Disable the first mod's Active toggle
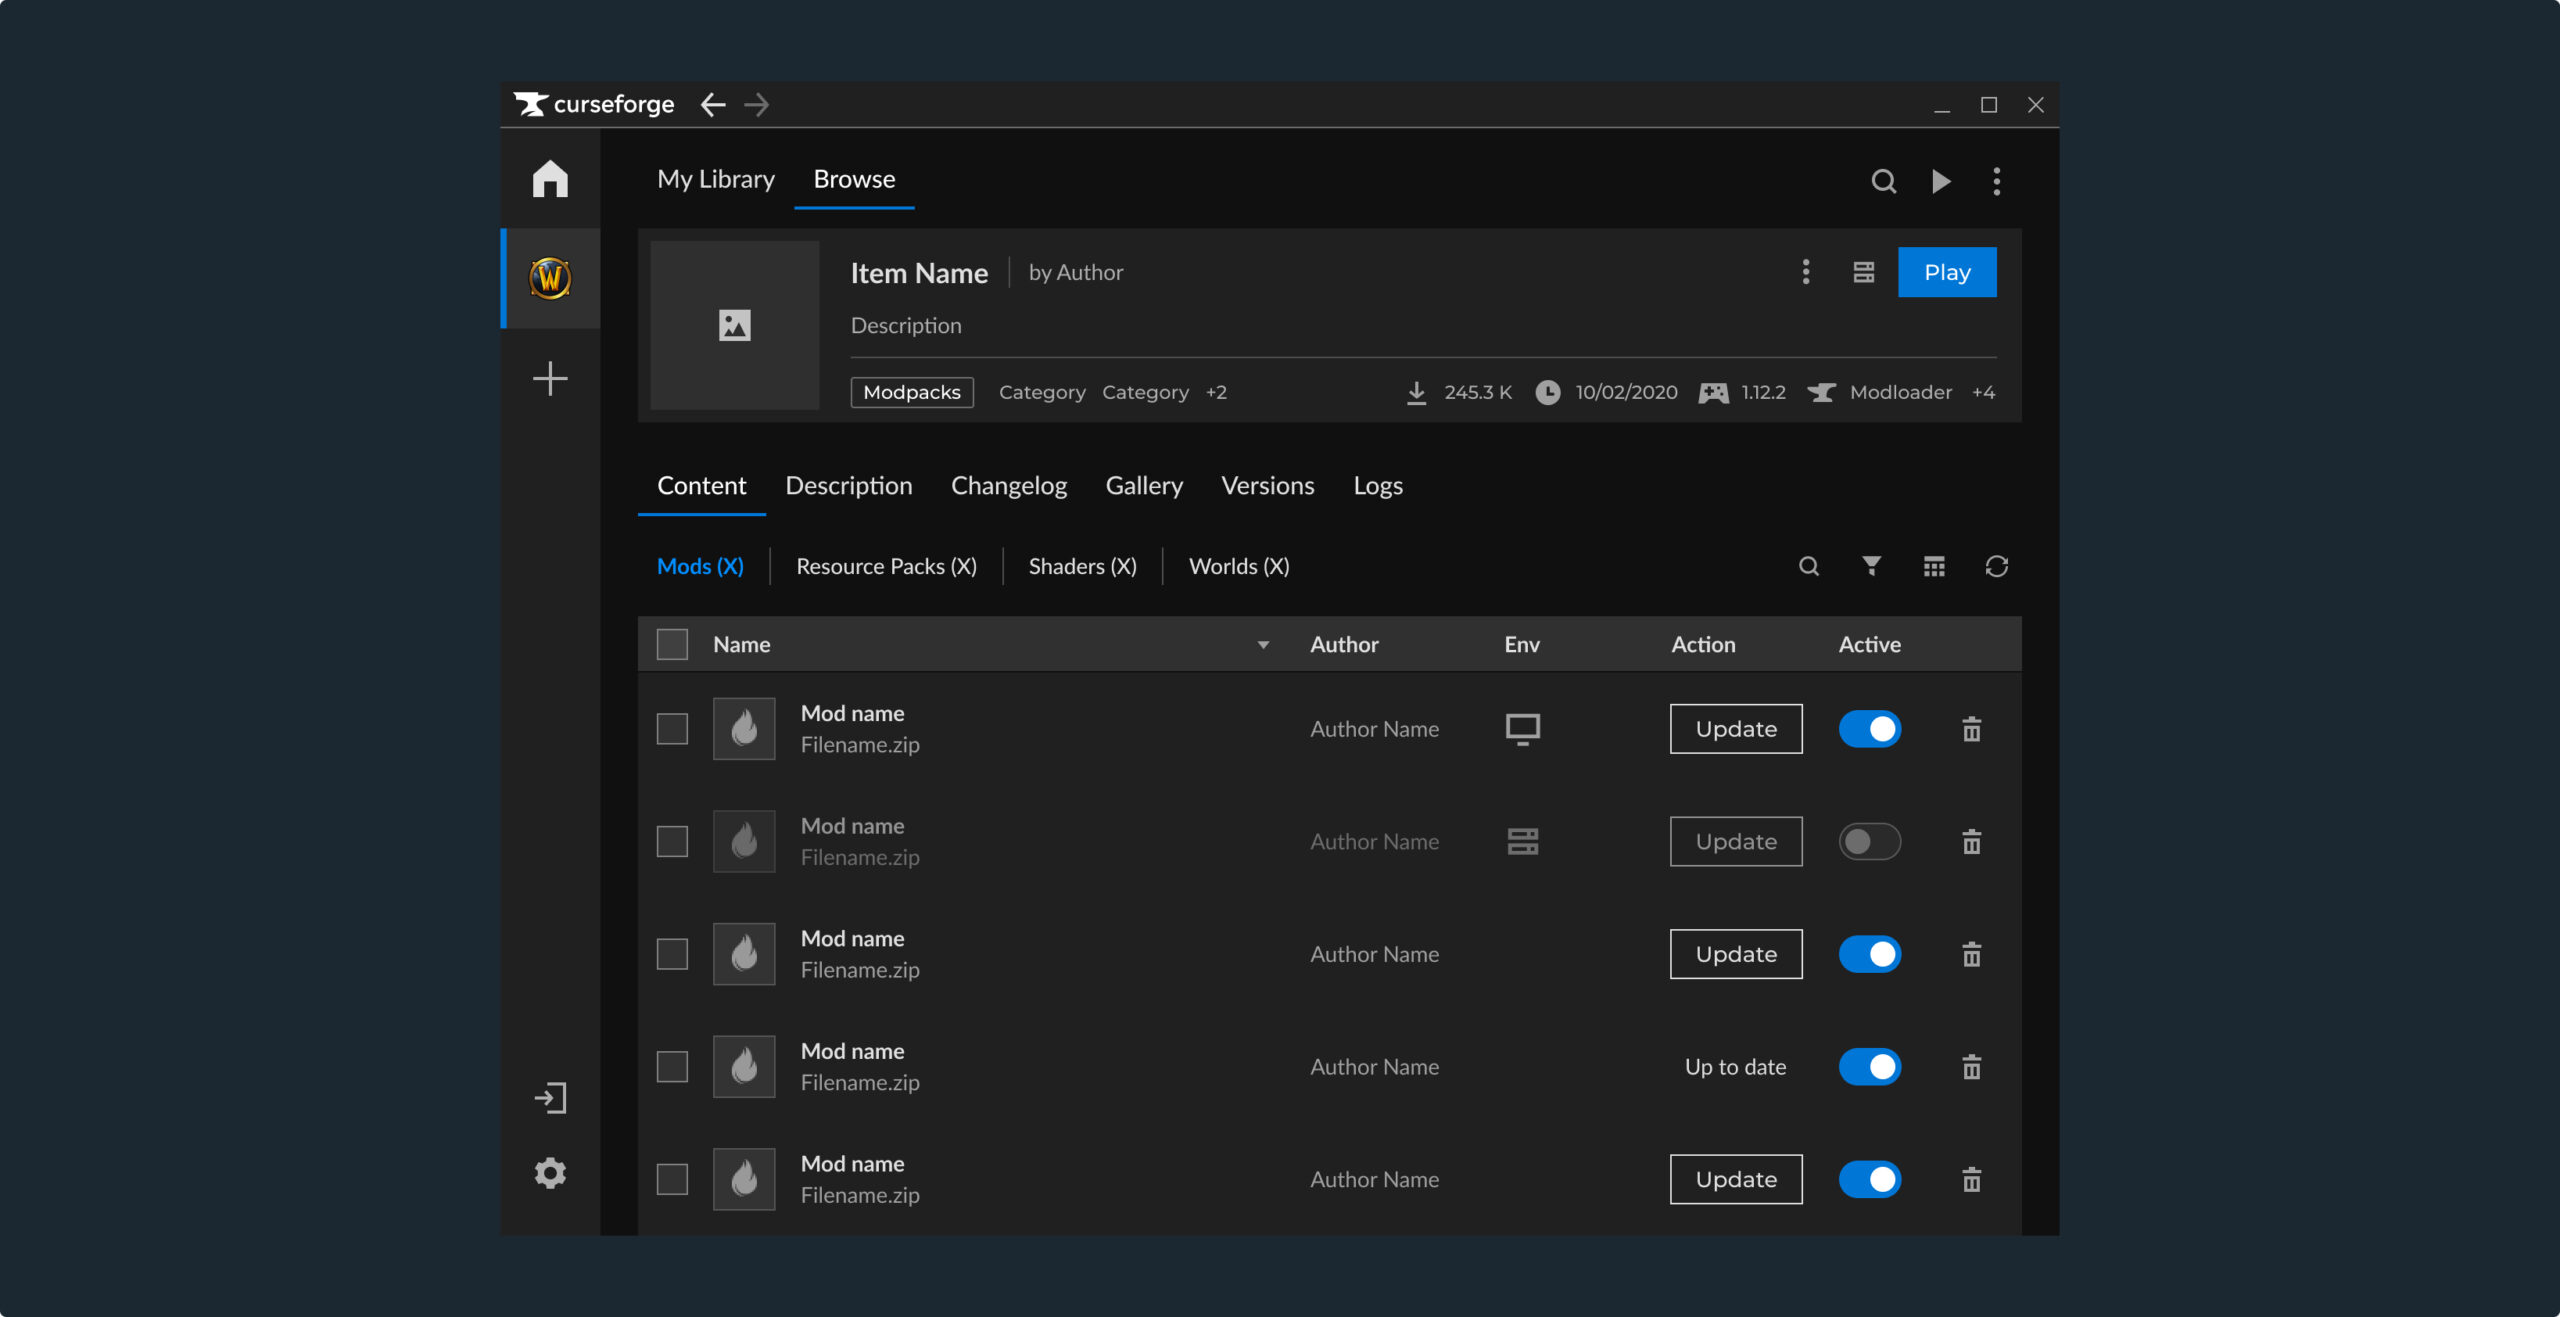The height and width of the screenshot is (1317, 2560). [x=1869, y=729]
